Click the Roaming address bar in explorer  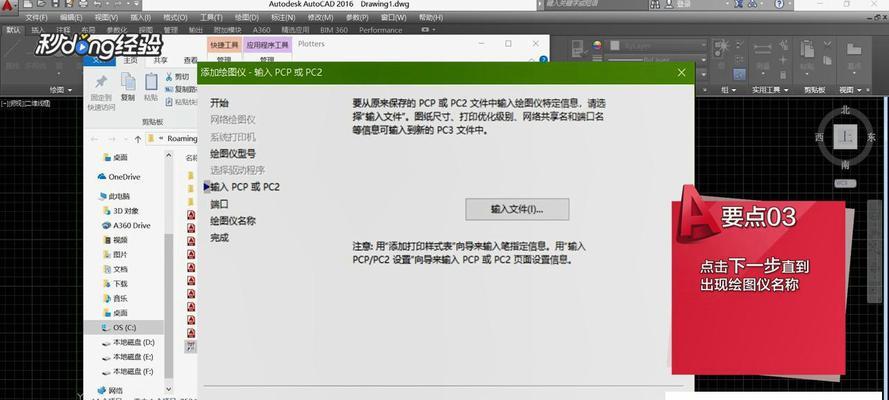pos(172,138)
